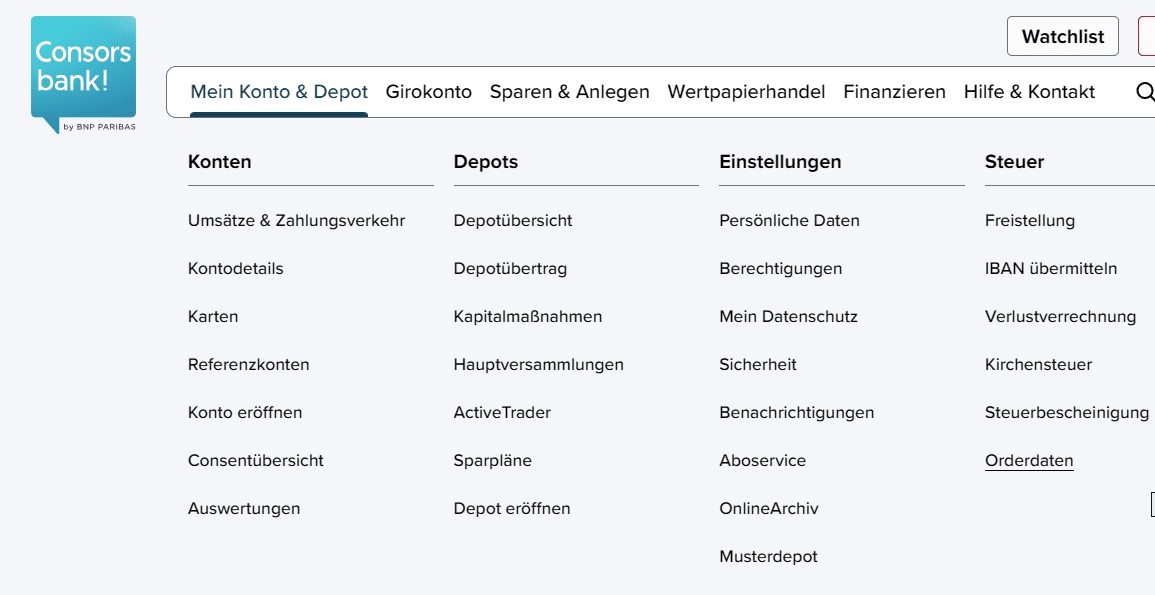Switch to Wertpapierhandel navigation tab
1155x595 pixels.
coord(746,92)
